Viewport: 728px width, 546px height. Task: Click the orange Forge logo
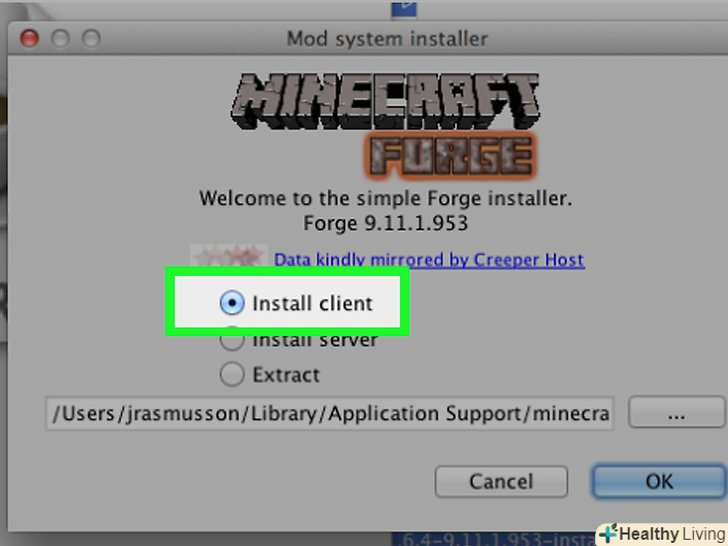(x=451, y=156)
